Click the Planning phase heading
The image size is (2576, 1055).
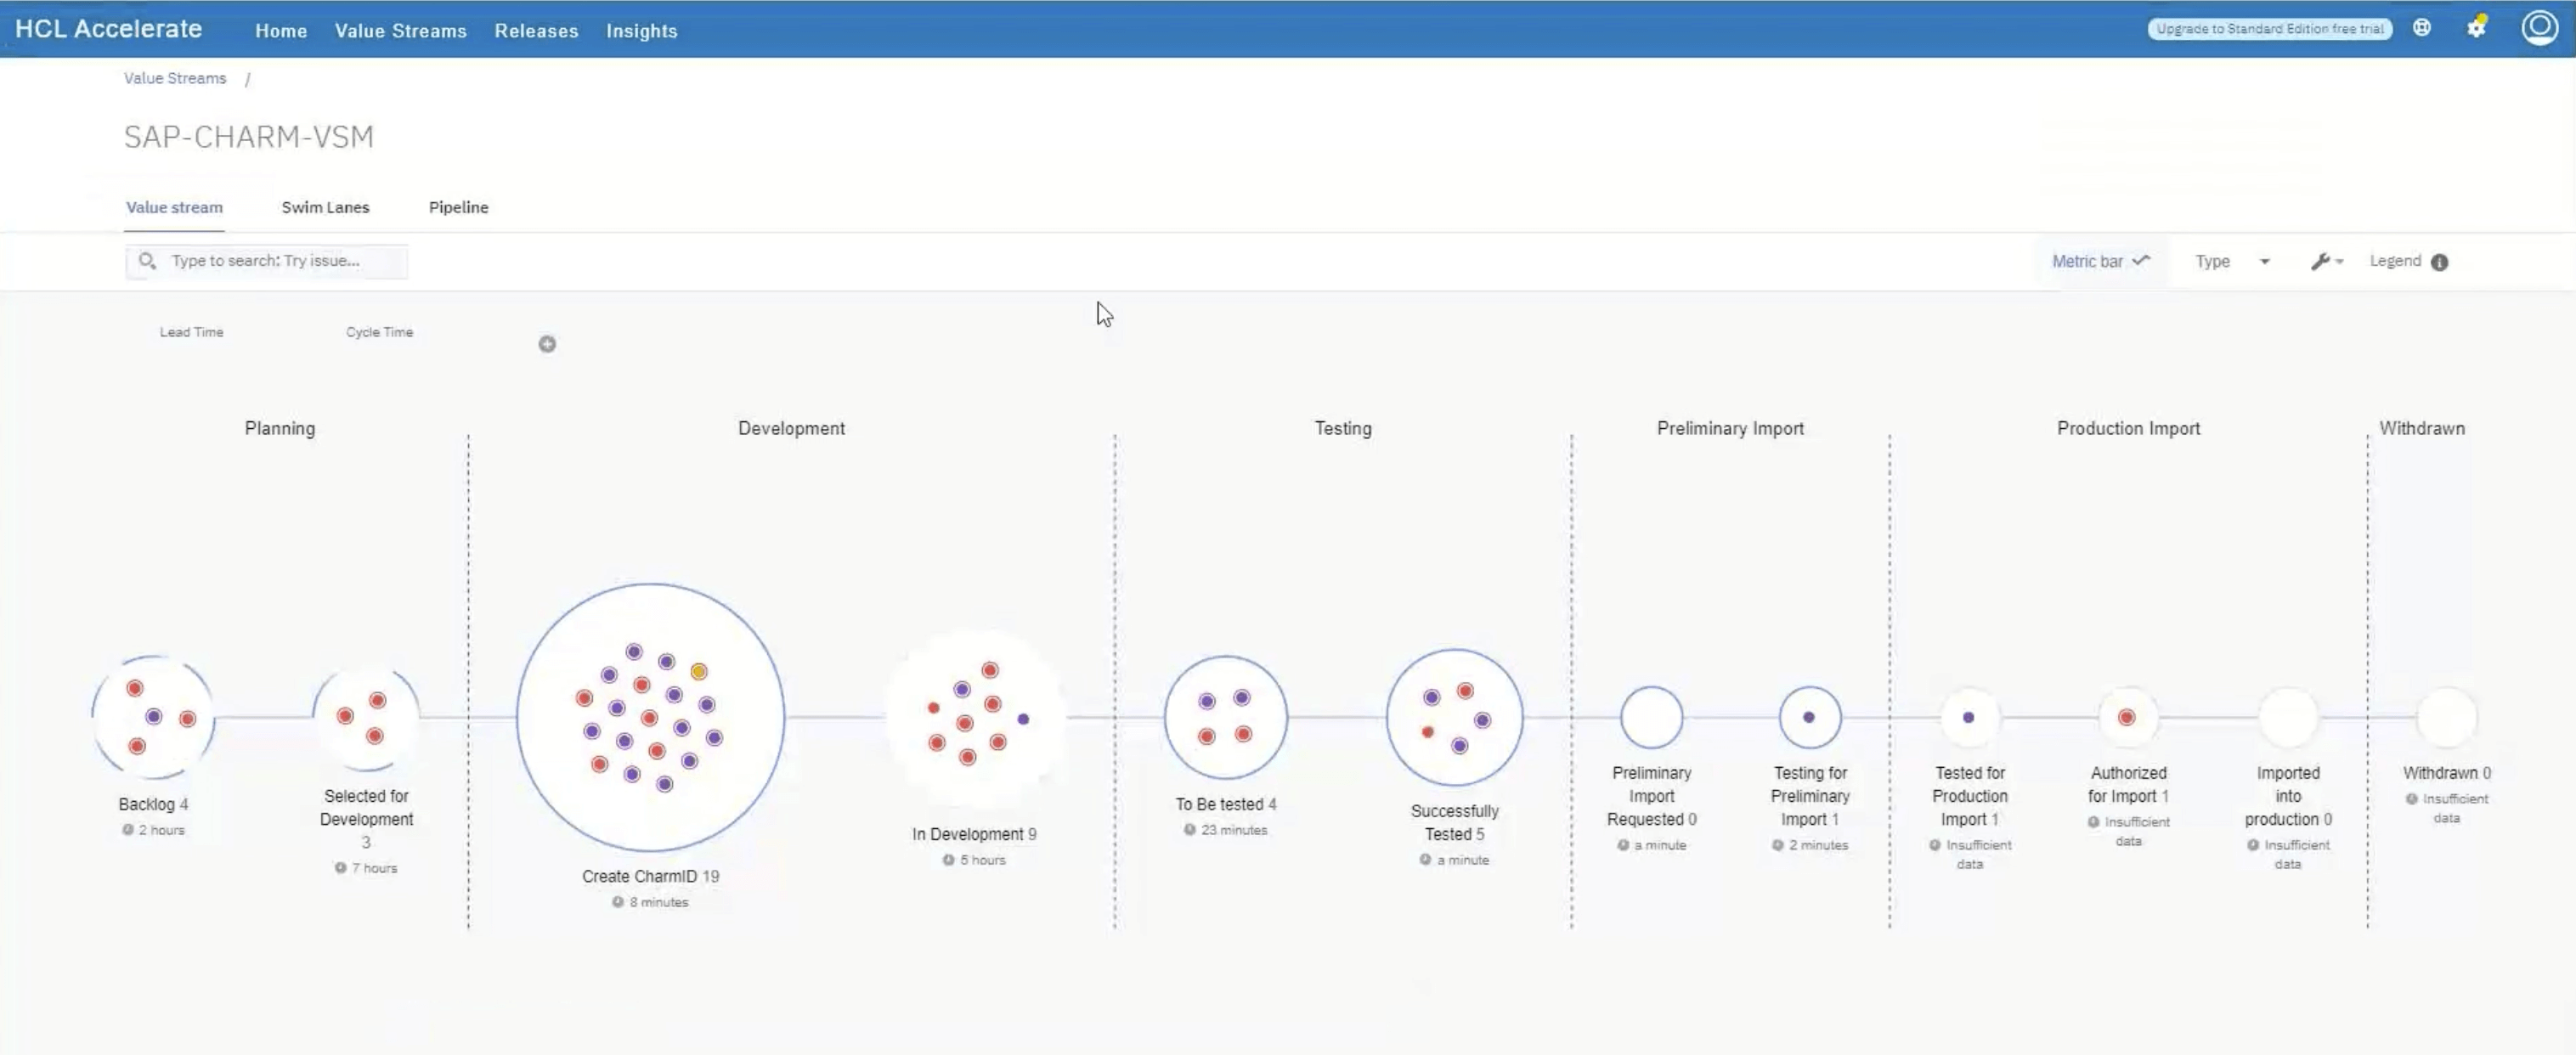pos(280,428)
